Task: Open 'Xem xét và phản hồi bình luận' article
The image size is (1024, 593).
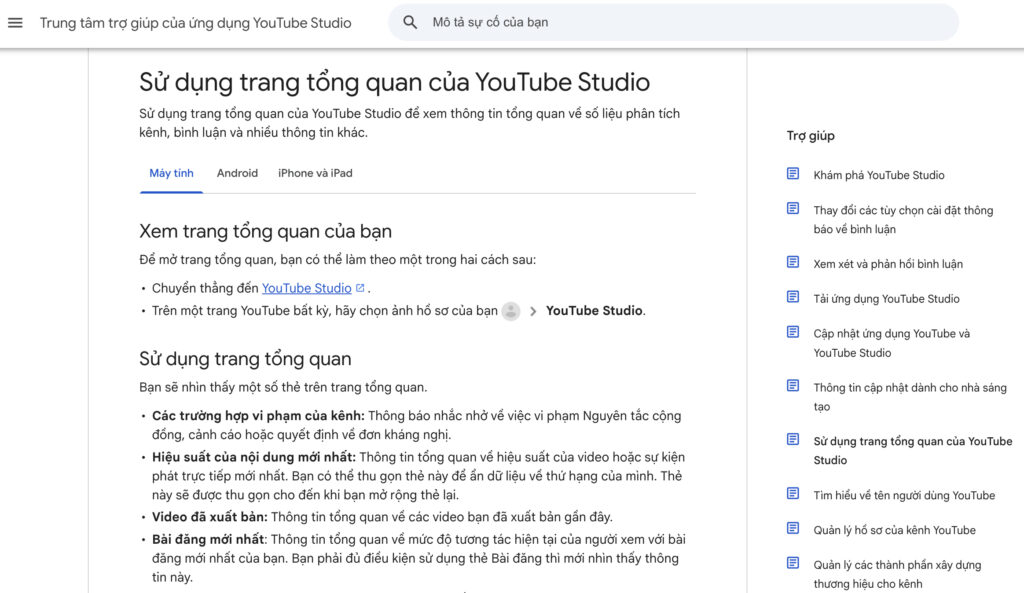Action: coord(888,264)
